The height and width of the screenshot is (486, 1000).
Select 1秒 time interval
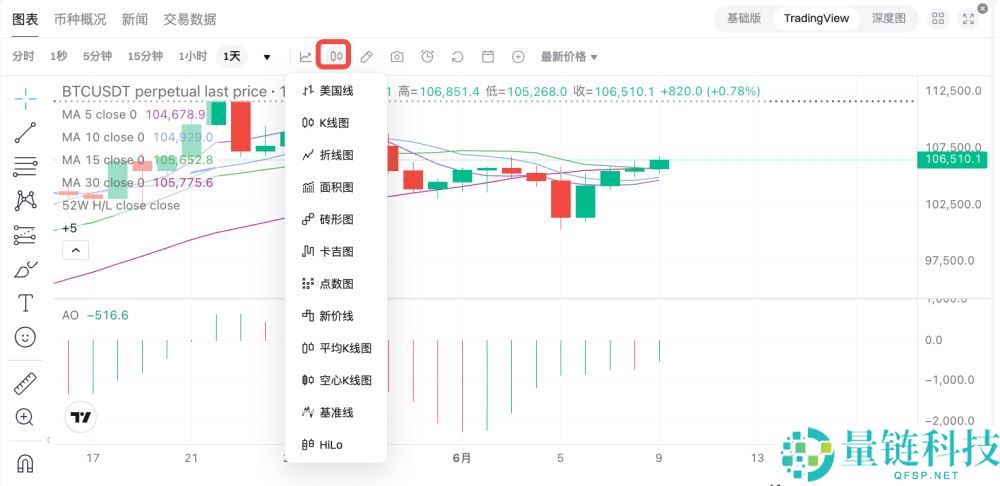(x=58, y=56)
